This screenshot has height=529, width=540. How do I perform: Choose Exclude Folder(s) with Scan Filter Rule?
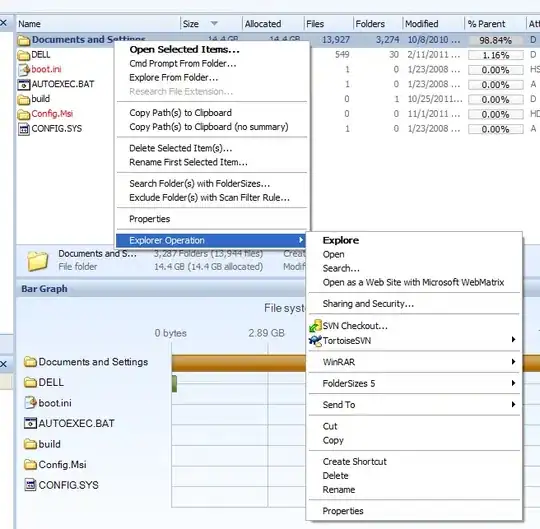(x=212, y=198)
